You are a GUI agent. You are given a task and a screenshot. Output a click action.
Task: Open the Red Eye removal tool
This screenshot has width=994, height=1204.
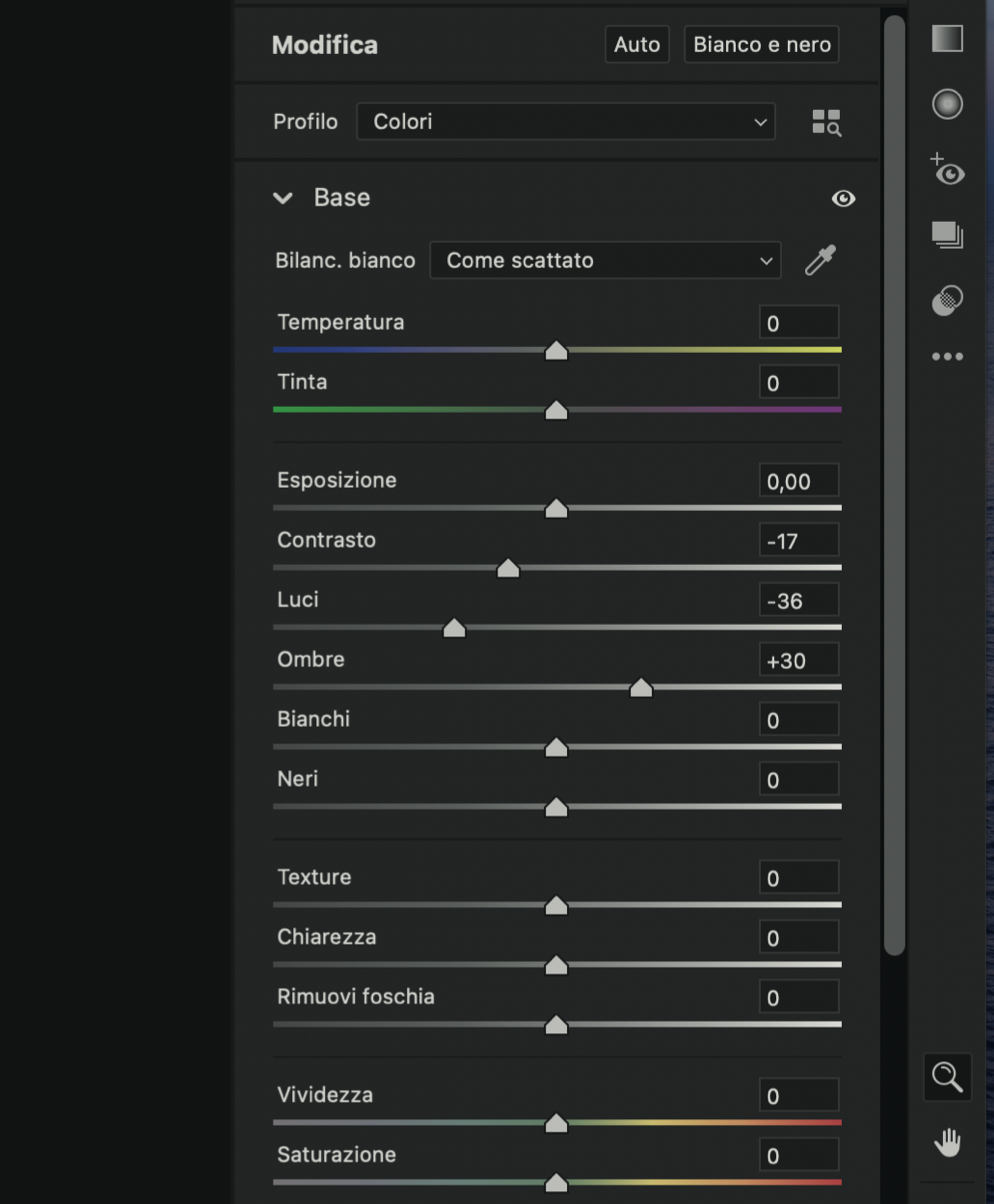[x=947, y=170]
